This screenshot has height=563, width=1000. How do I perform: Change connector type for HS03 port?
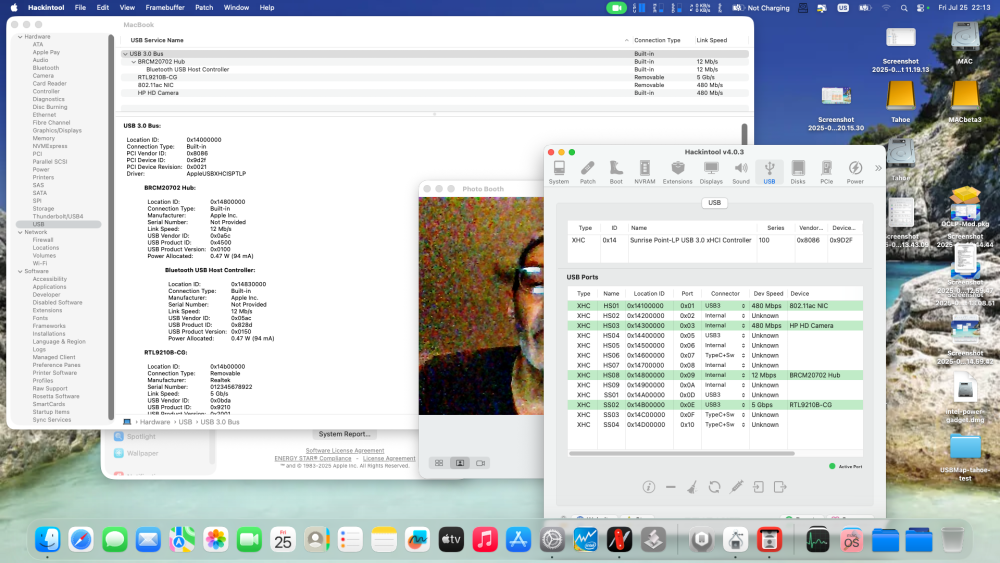[724, 326]
